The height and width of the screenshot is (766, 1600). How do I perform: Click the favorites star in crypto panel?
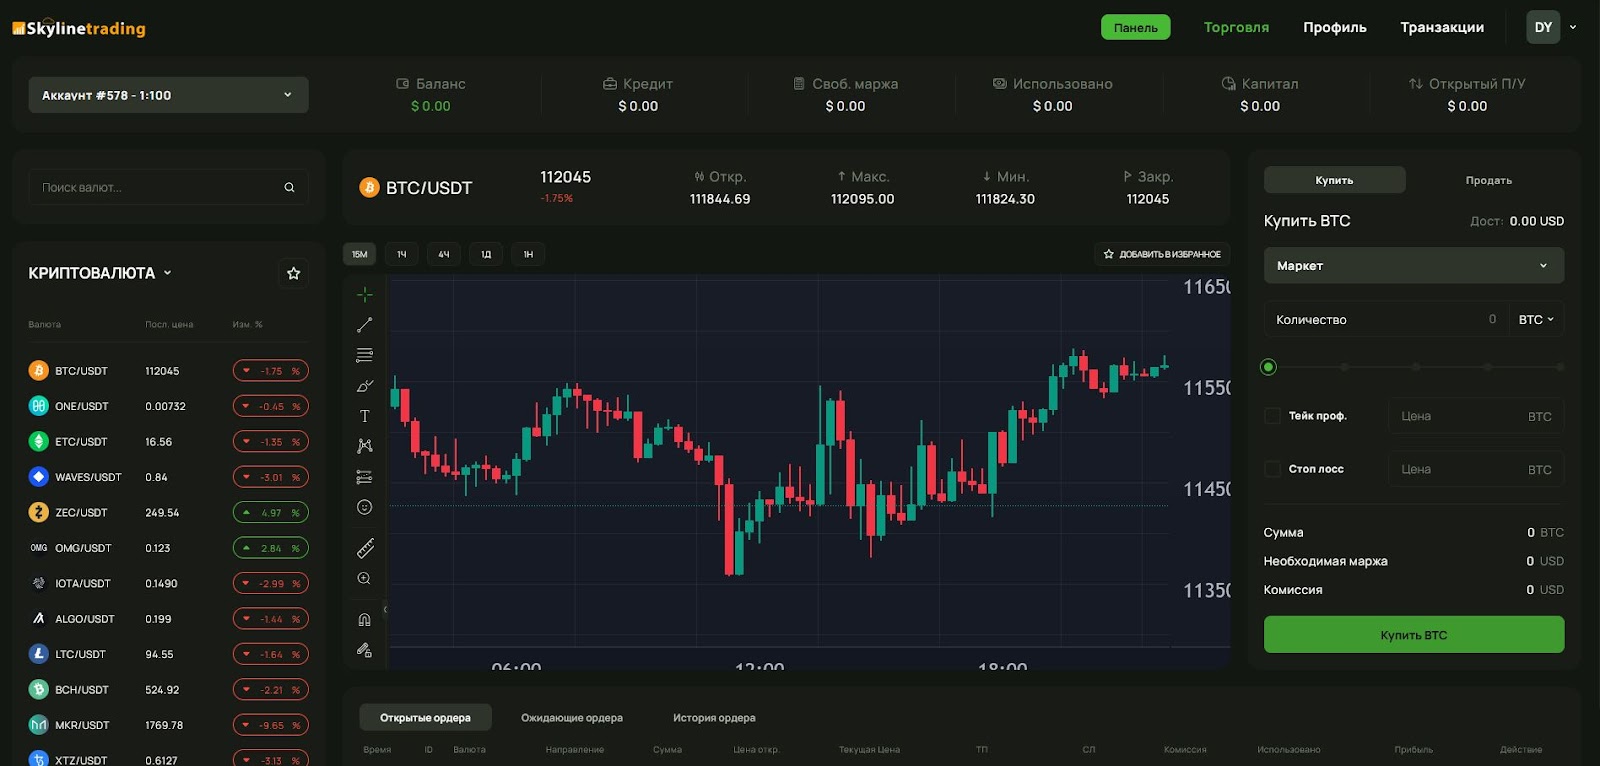tap(293, 273)
